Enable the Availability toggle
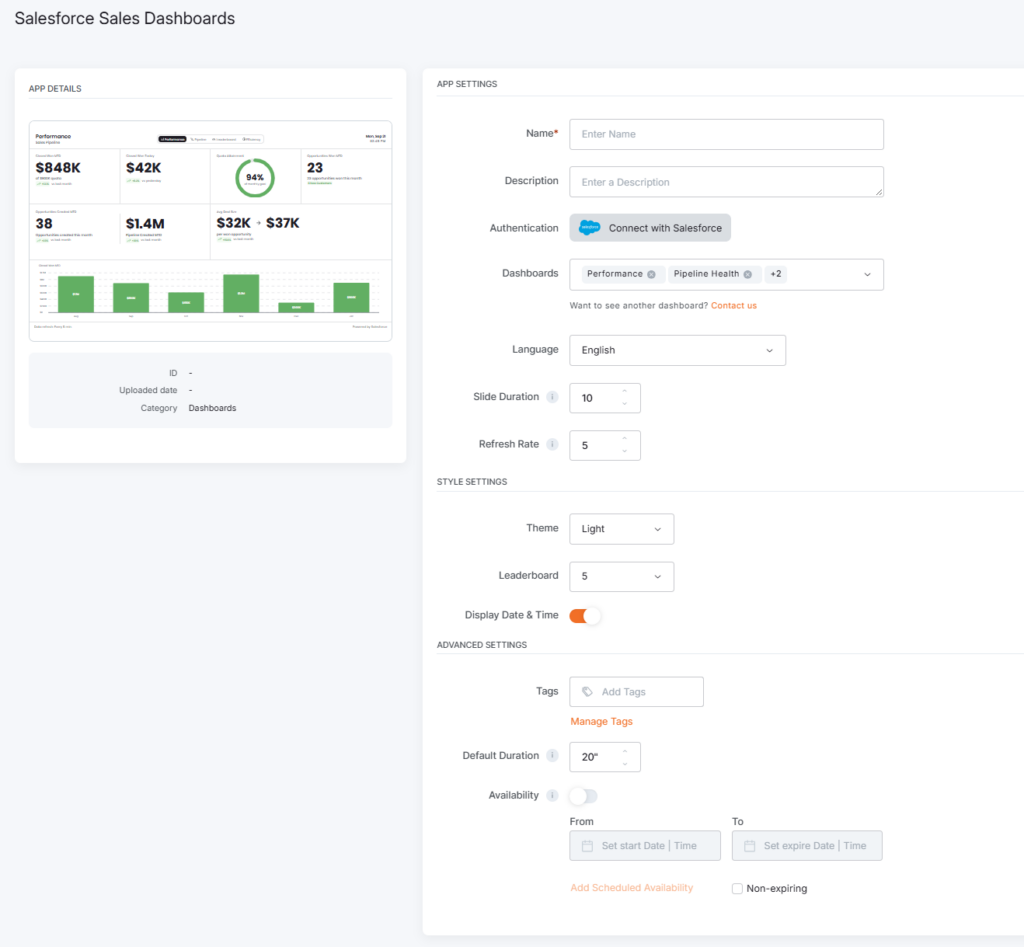 tap(583, 795)
